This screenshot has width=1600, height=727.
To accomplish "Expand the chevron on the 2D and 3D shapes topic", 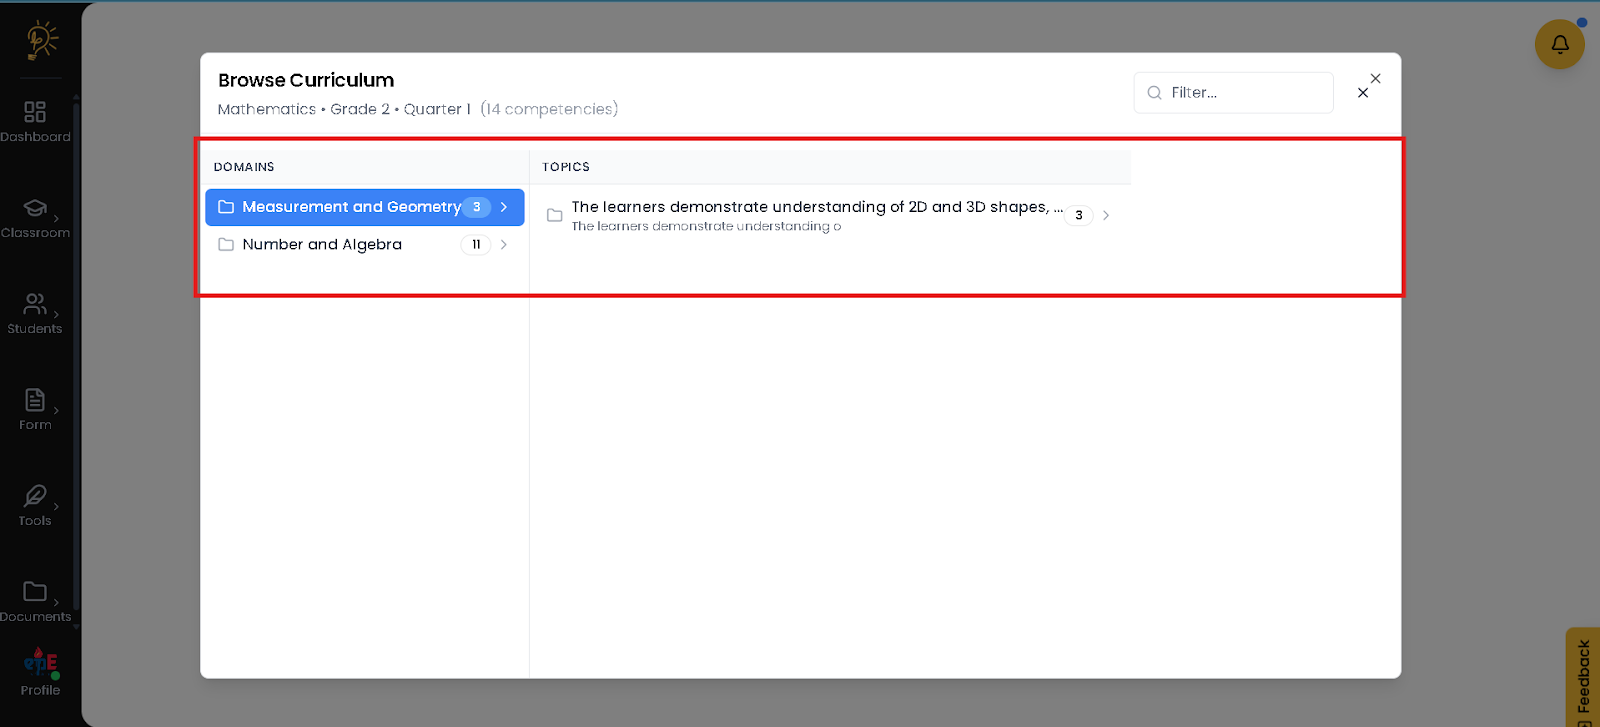I will (x=1106, y=215).
